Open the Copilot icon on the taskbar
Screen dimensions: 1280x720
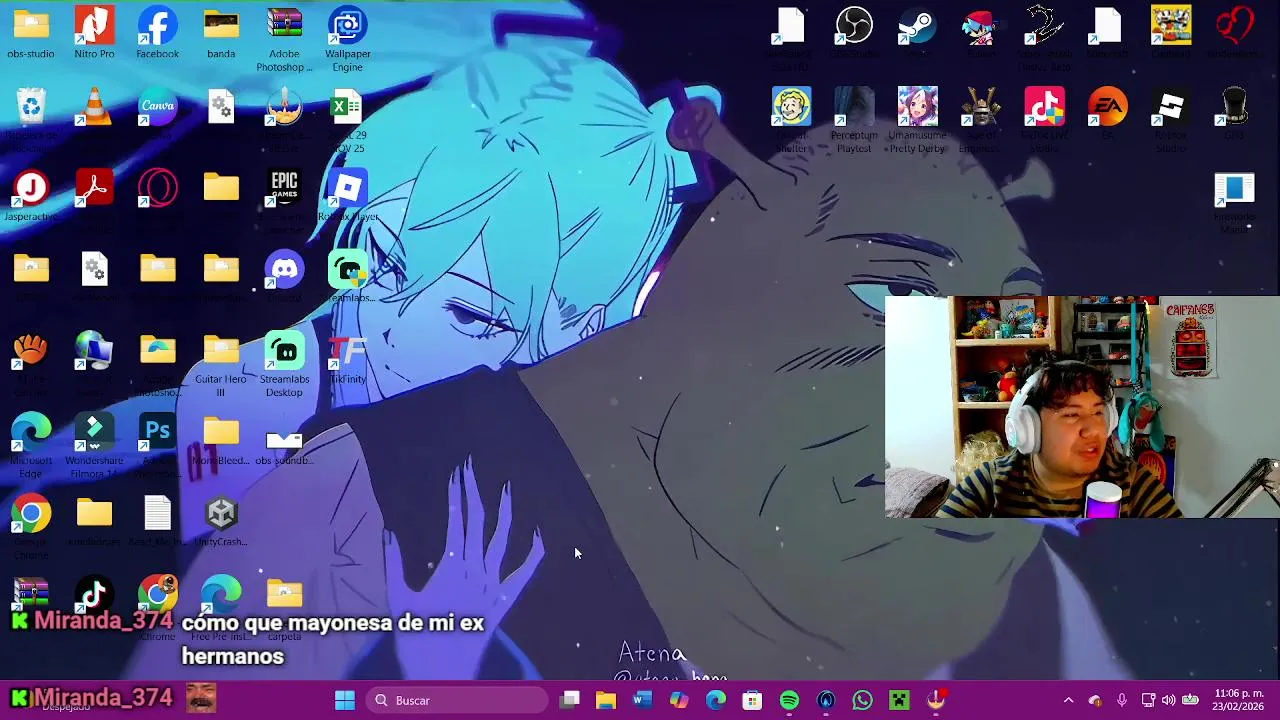tap(679, 700)
